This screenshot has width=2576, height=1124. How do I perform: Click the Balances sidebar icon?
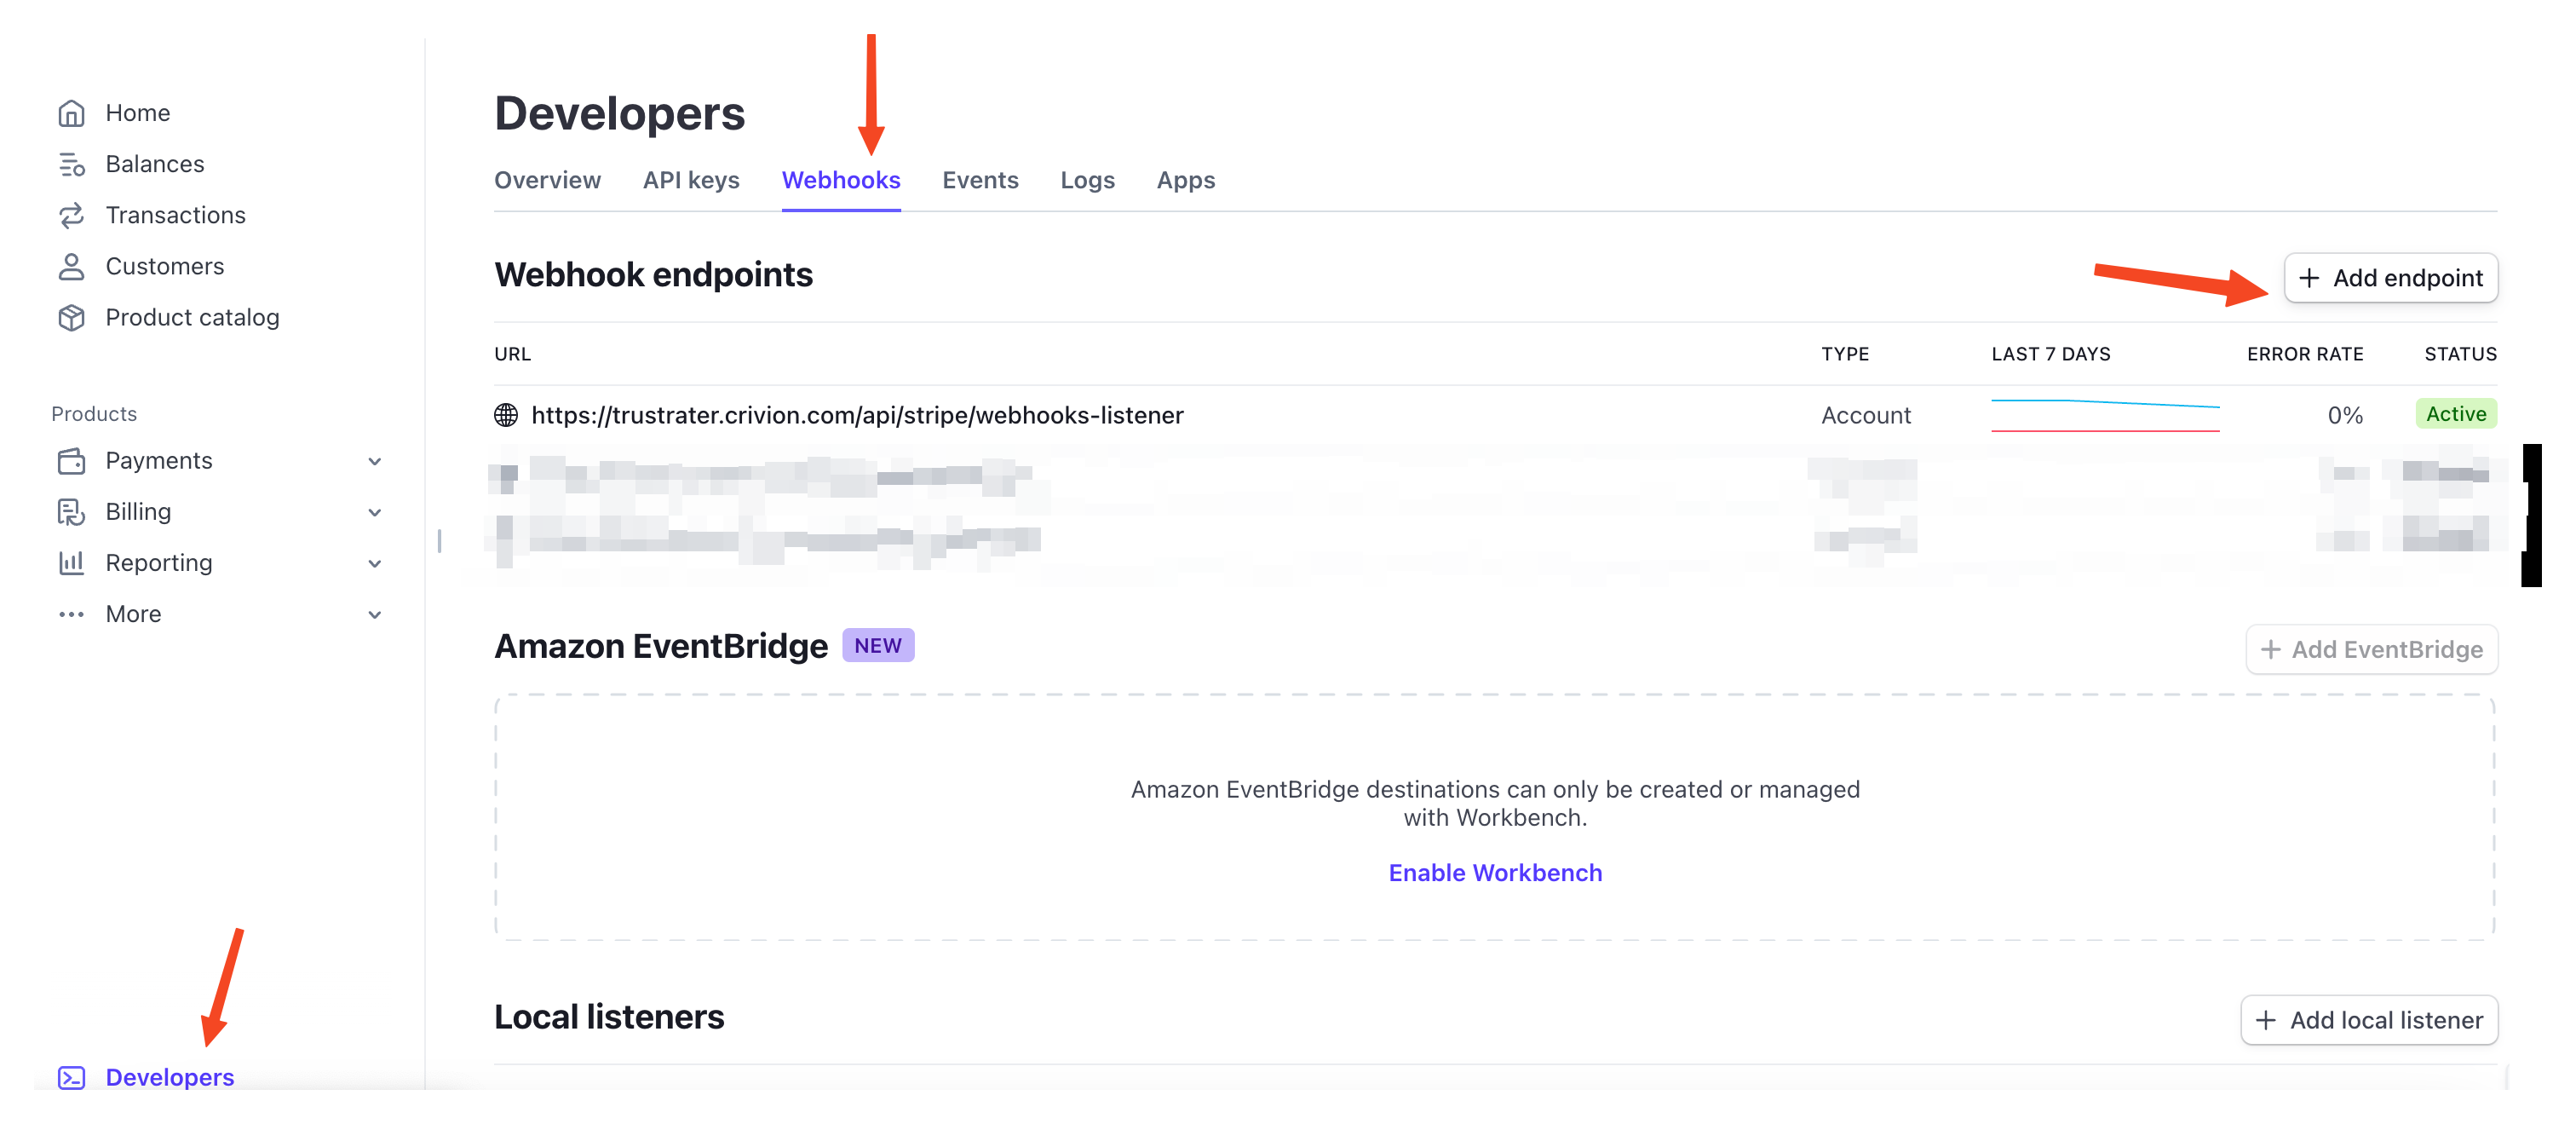coord(71,164)
